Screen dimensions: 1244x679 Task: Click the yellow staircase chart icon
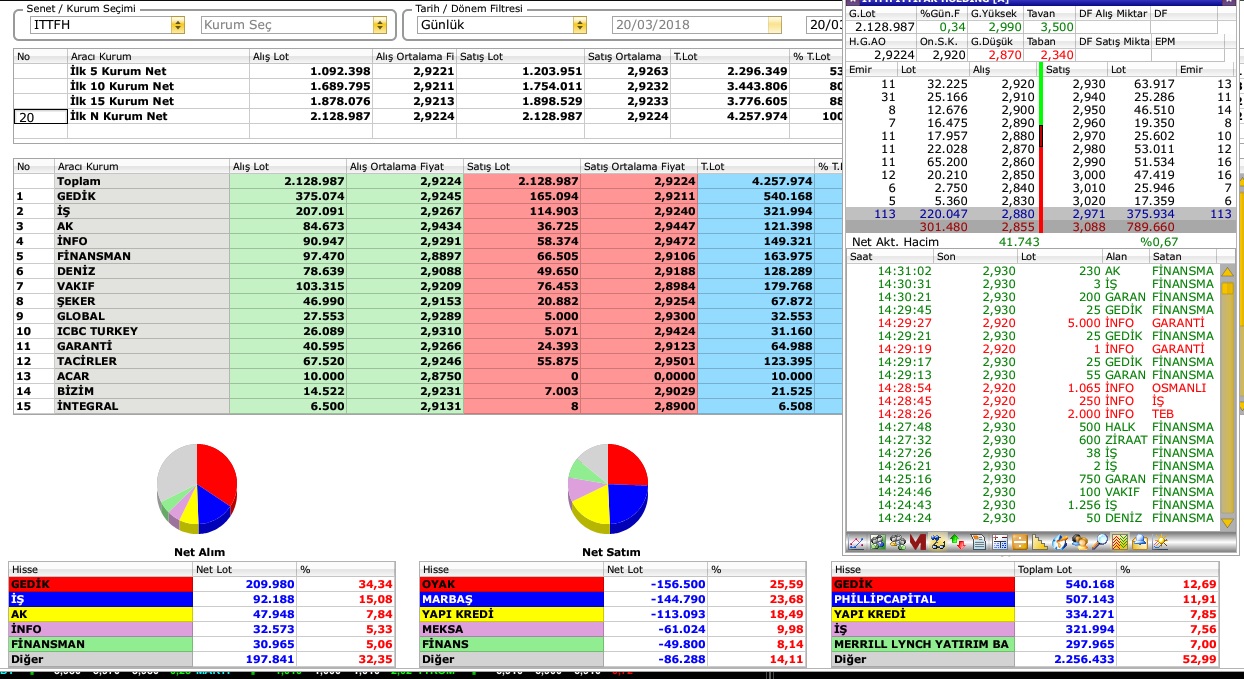coord(1040,543)
